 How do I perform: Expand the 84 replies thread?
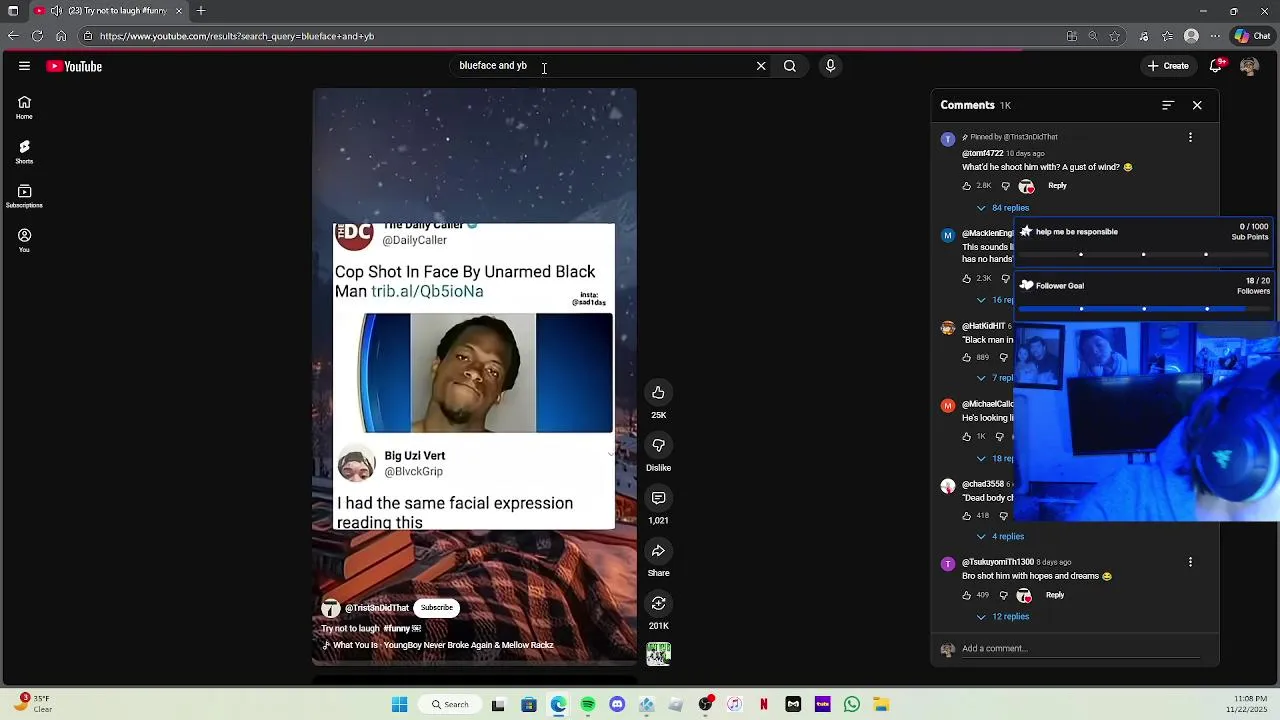click(1002, 208)
